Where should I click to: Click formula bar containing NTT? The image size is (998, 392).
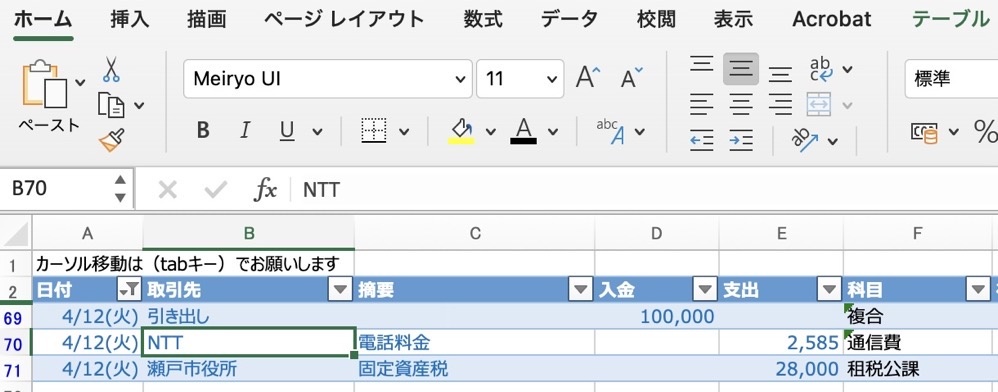[x=643, y=189]
